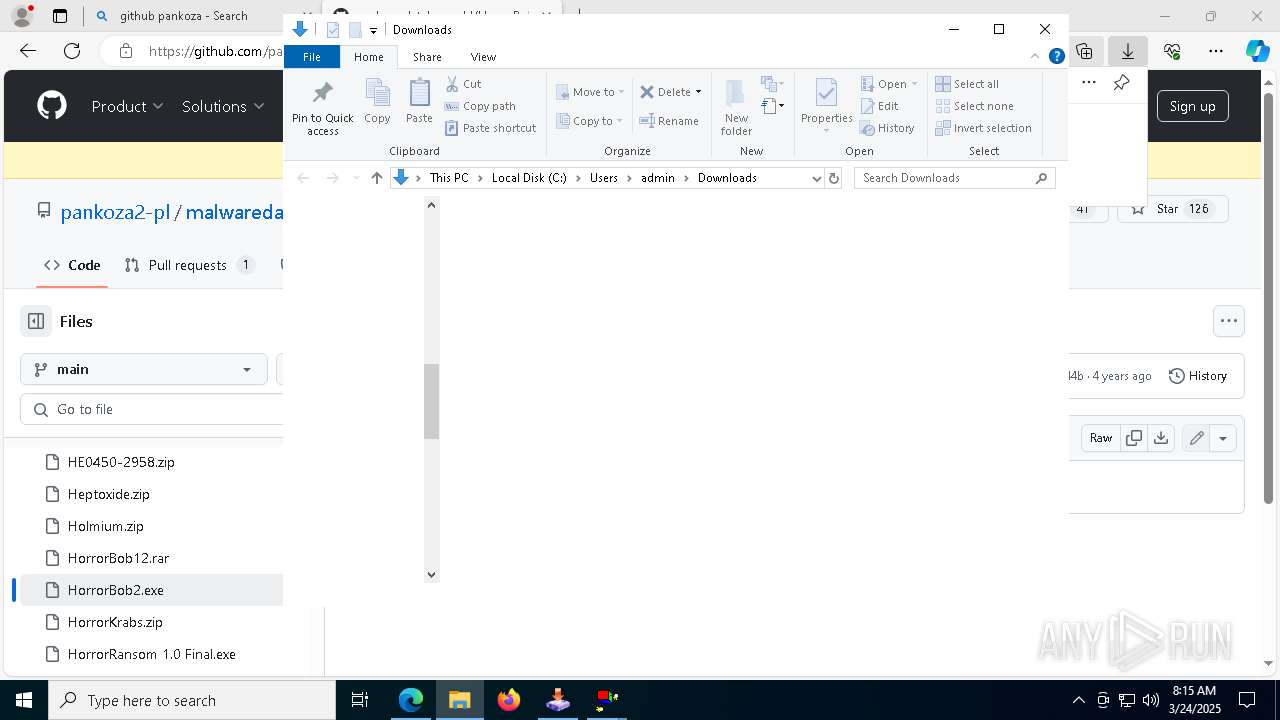Choose Copy path in the ribbon
Image resolution: width=1280 pixels, height=720 pixels.
[480, 106]
